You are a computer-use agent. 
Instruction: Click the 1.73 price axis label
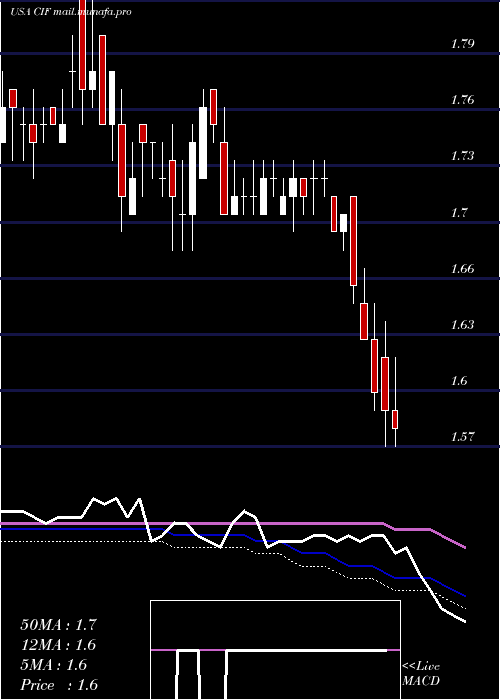(462, 156)
